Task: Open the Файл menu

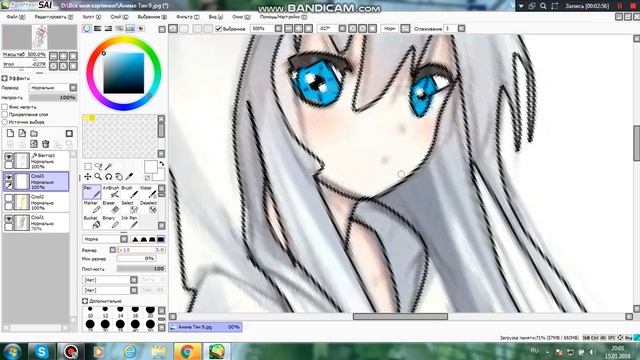Action: [x=16, y=17]
